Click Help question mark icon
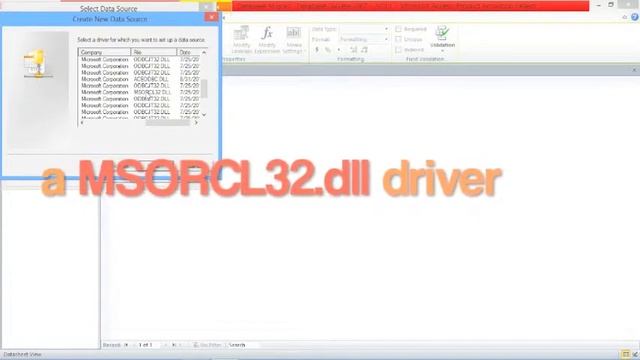640x360 pixels. 635,17
